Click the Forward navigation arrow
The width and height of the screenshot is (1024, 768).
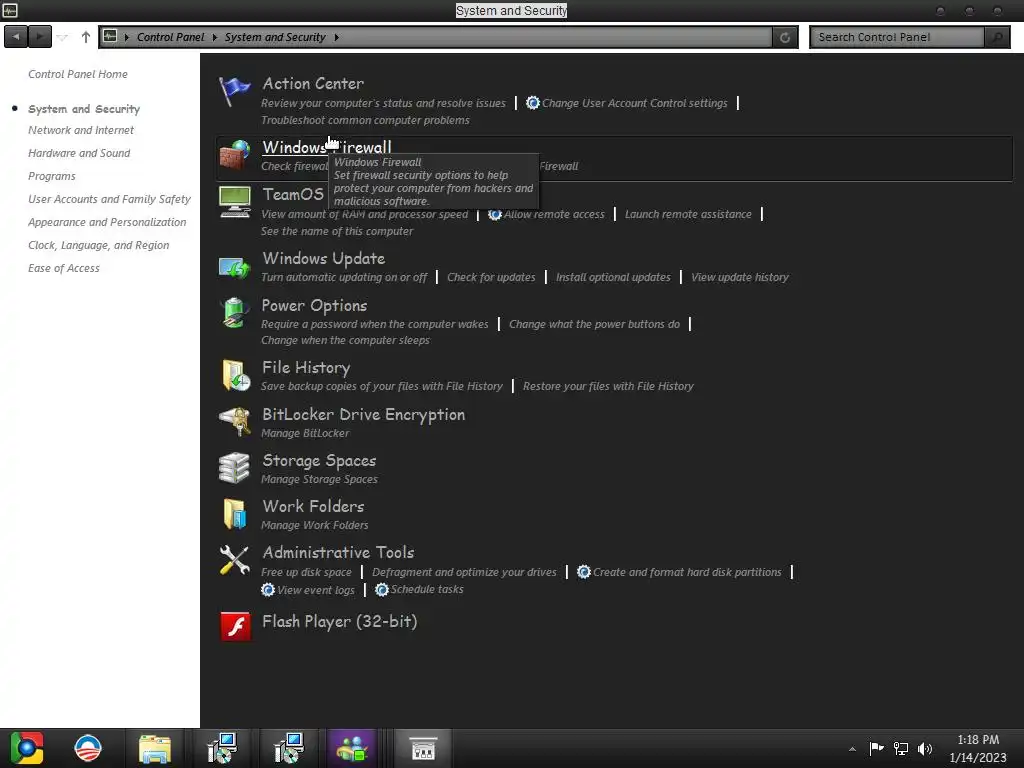(40, 37)
